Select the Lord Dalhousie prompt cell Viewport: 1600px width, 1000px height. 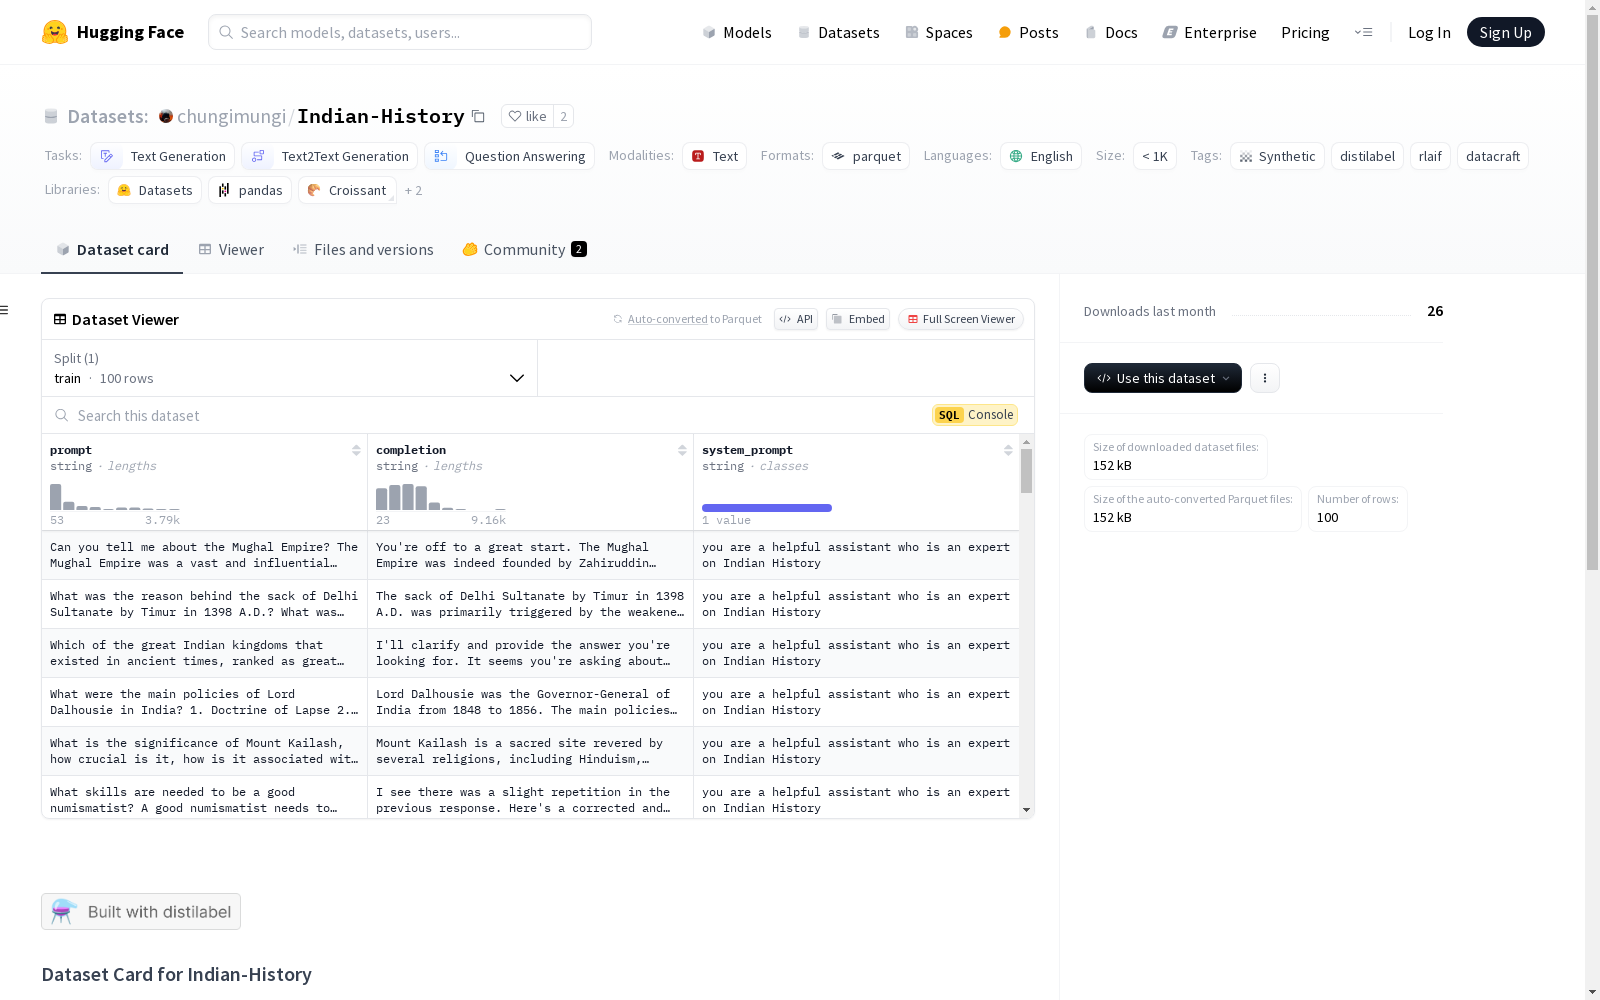pyautogui.click(x=204, y=702)
